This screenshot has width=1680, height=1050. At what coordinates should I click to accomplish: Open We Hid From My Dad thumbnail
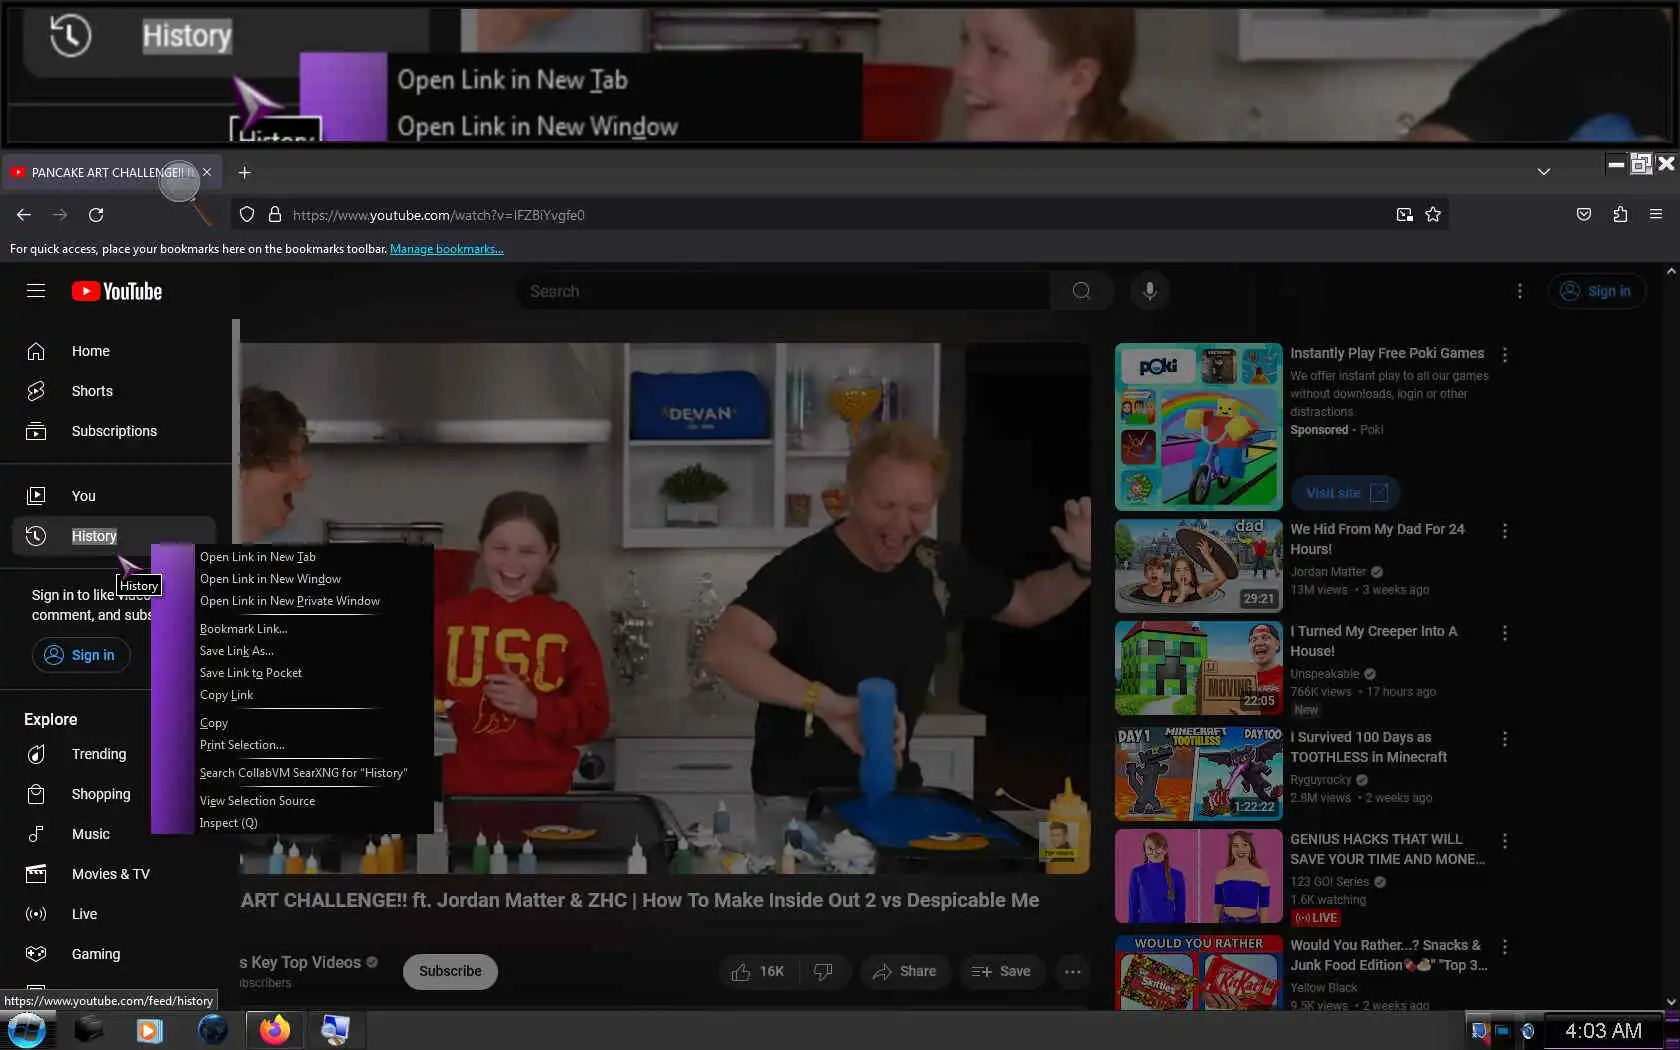coord(1198,565)
